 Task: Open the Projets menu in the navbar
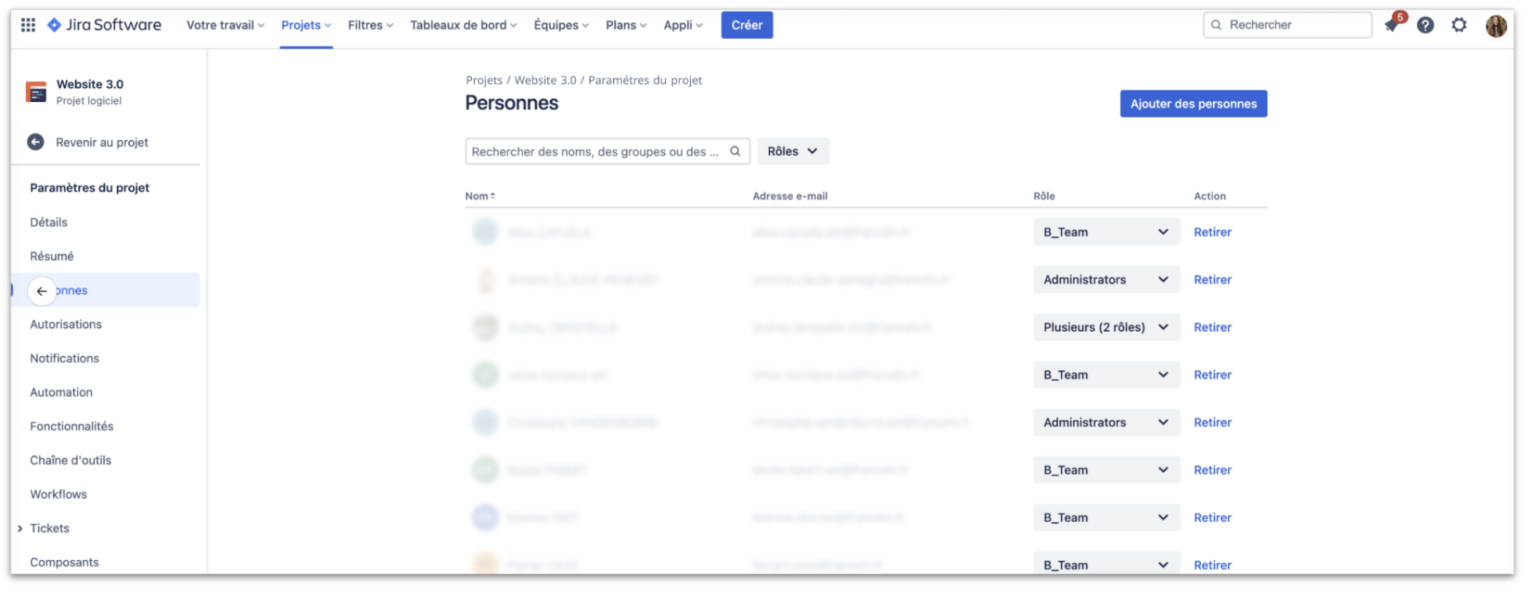point(305,25)
